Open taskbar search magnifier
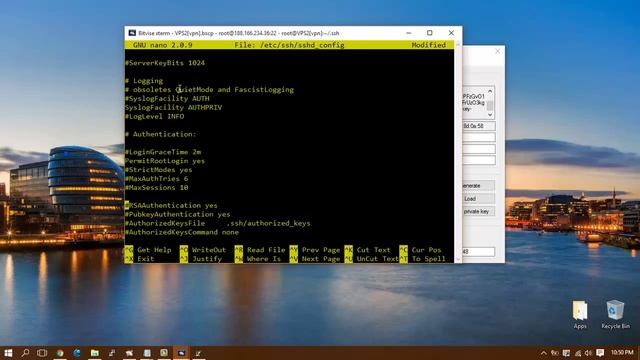This screenshot has width=640, height=360. tap(25, 353)
